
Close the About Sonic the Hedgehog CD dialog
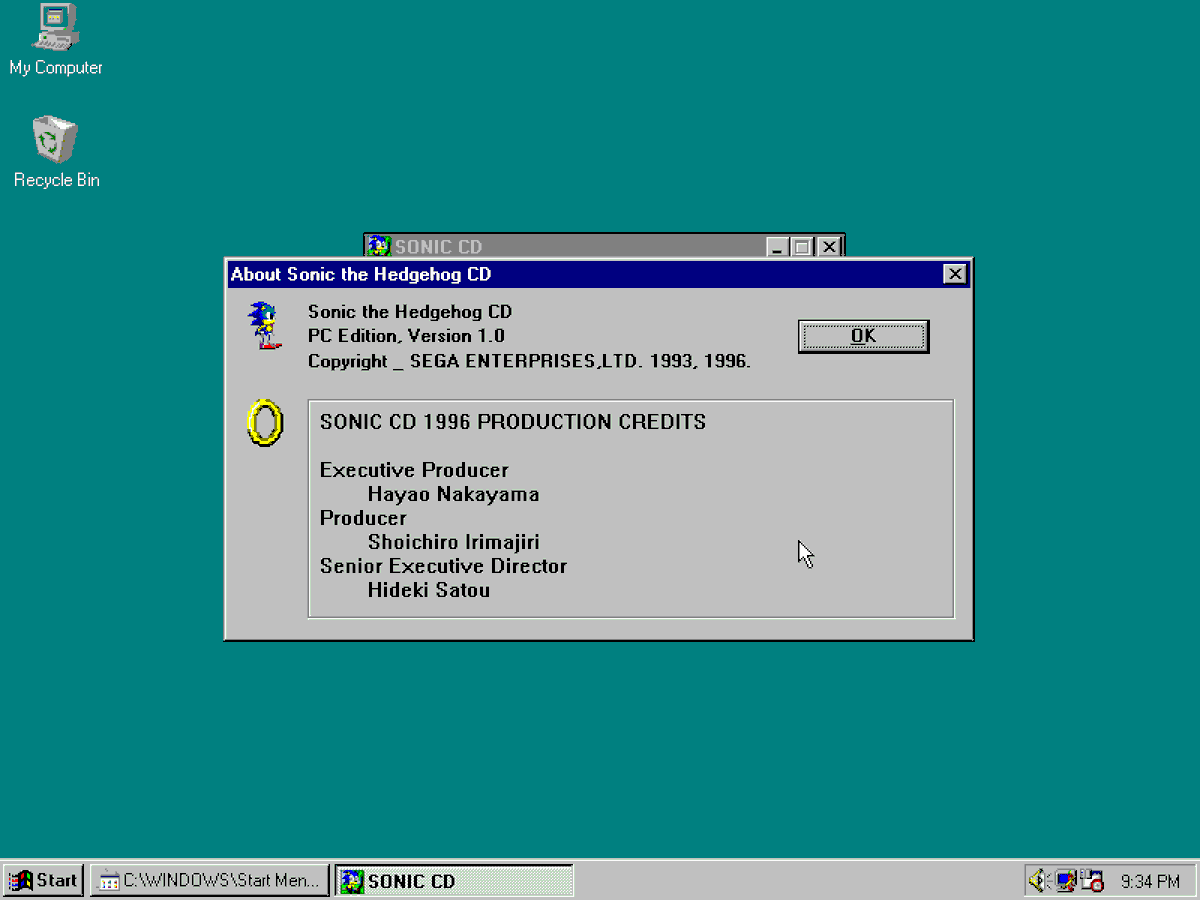tap(955, 274)
